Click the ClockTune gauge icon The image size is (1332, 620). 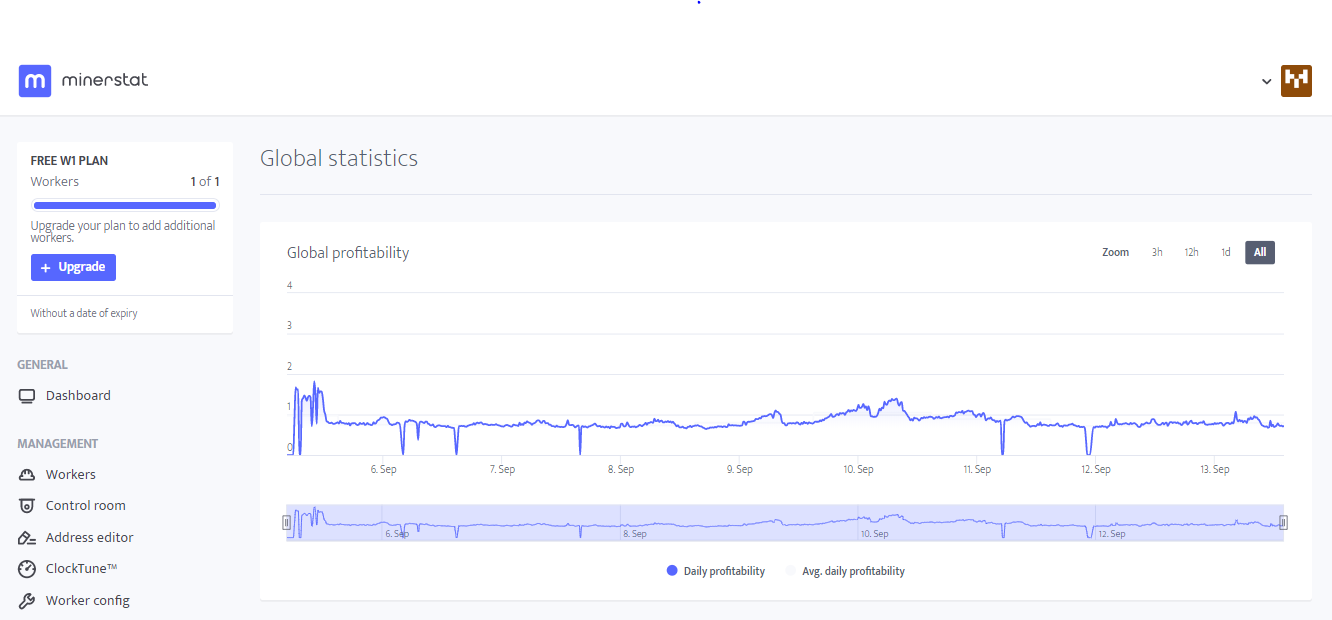point(27,569)
